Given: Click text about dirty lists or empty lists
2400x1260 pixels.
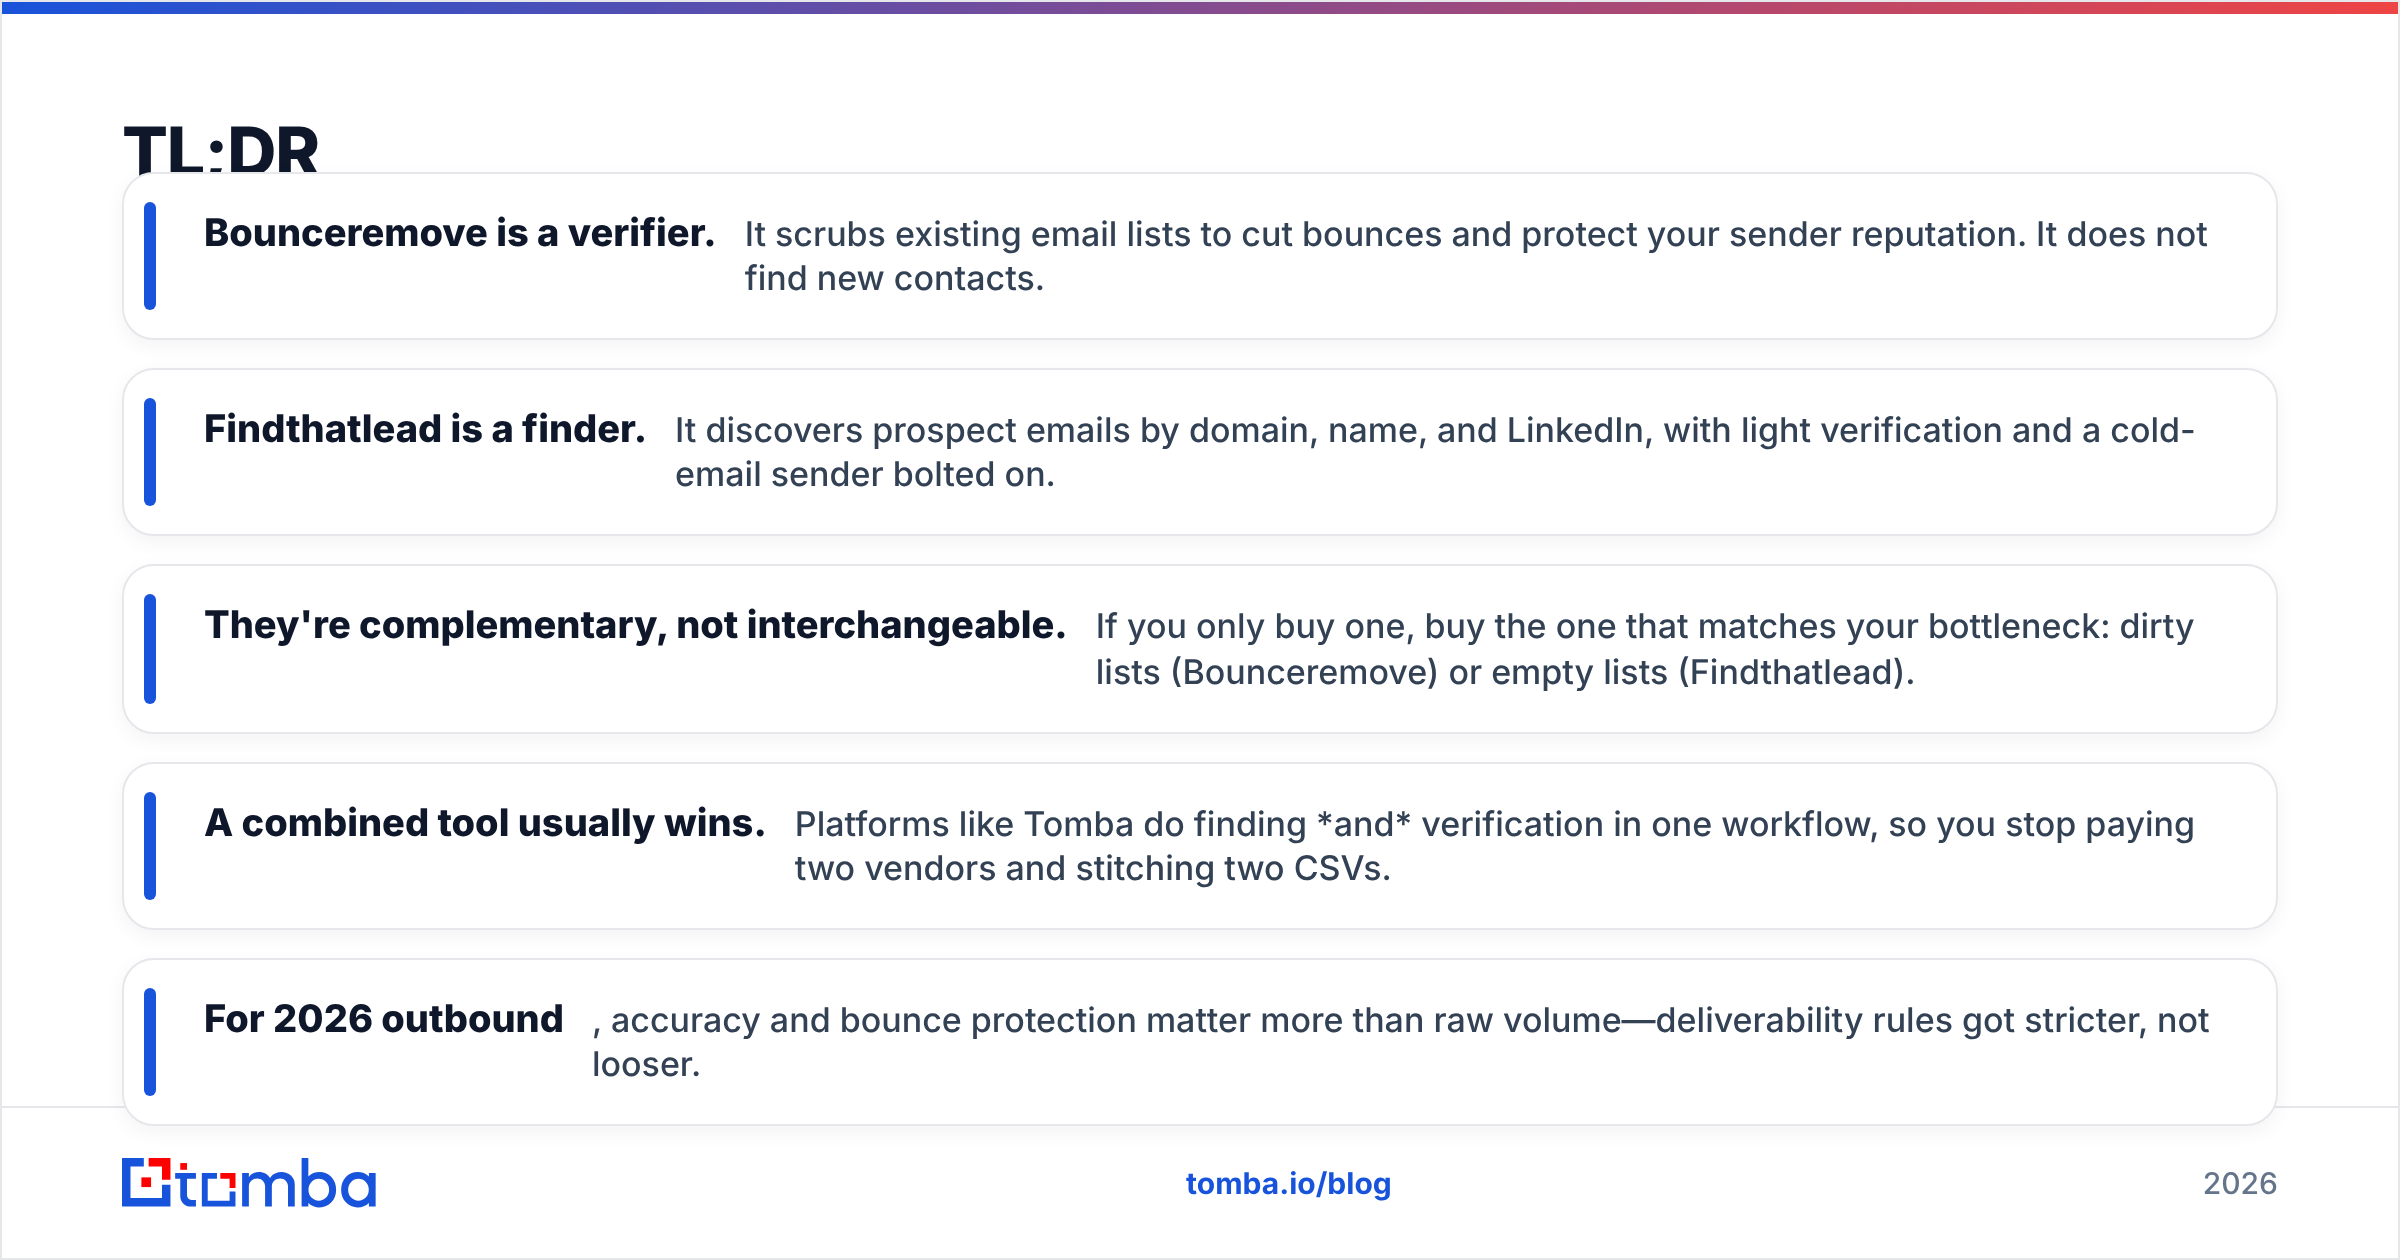Looking at the screenshot, I should pos(1644,649).
